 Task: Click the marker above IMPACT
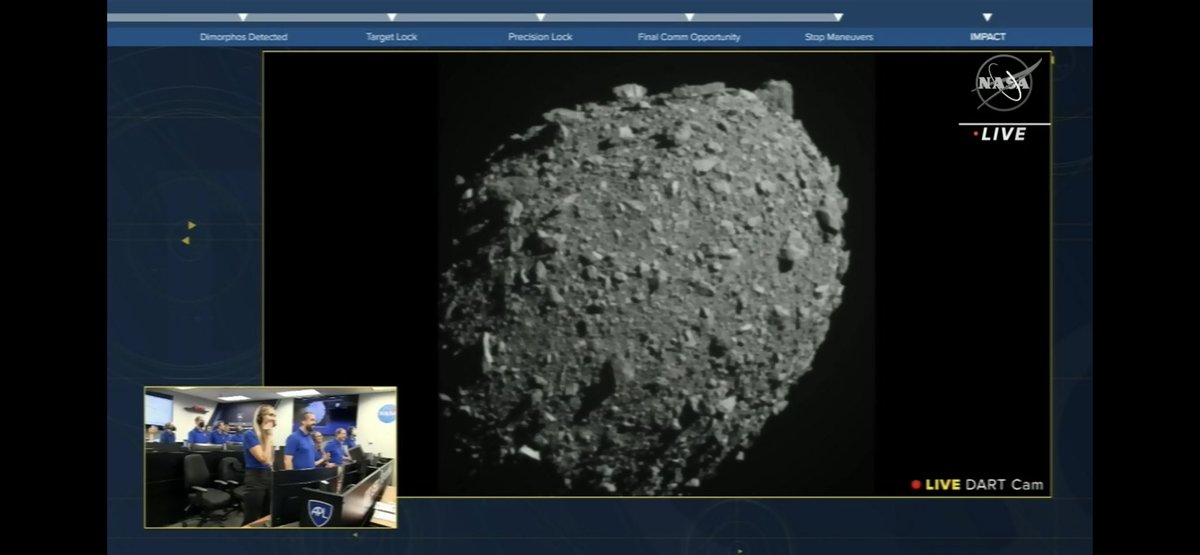tap(987, 17)
